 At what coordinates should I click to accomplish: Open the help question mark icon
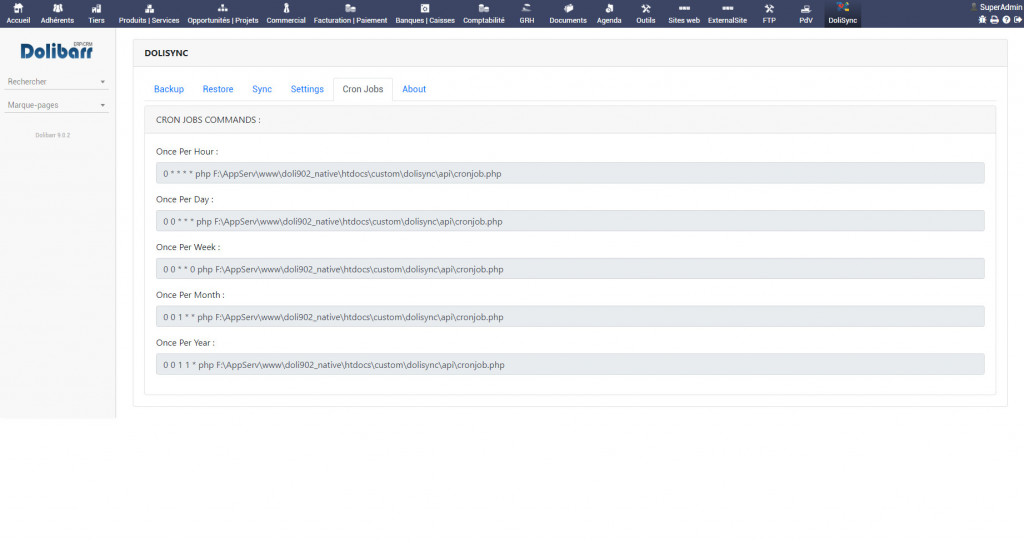(1006, 20)
